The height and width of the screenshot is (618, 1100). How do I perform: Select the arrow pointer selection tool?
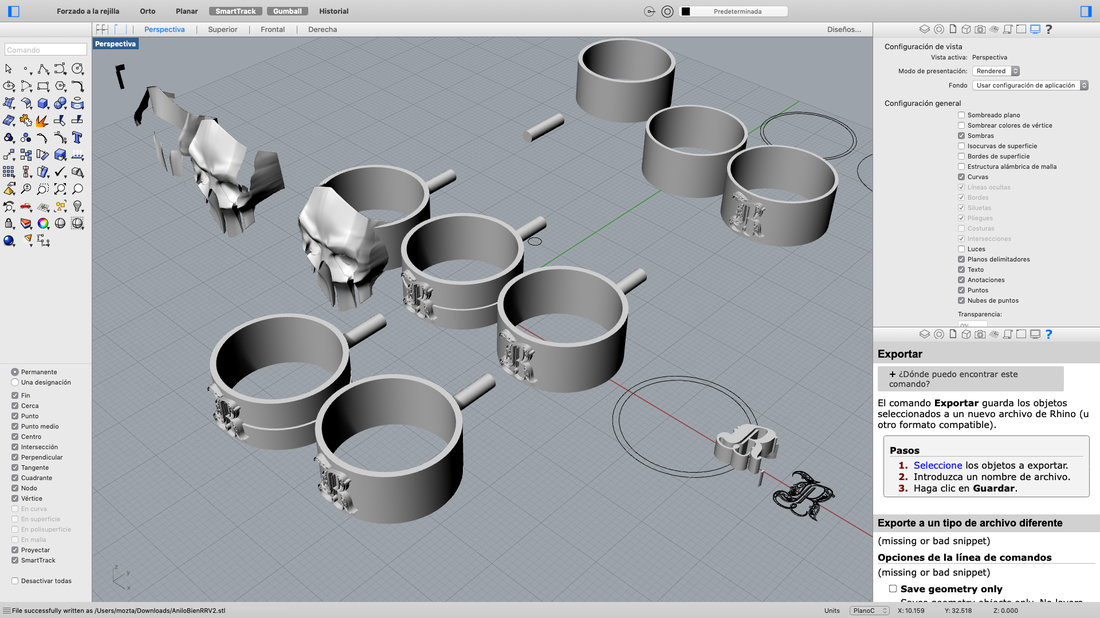tap(8, 69)
